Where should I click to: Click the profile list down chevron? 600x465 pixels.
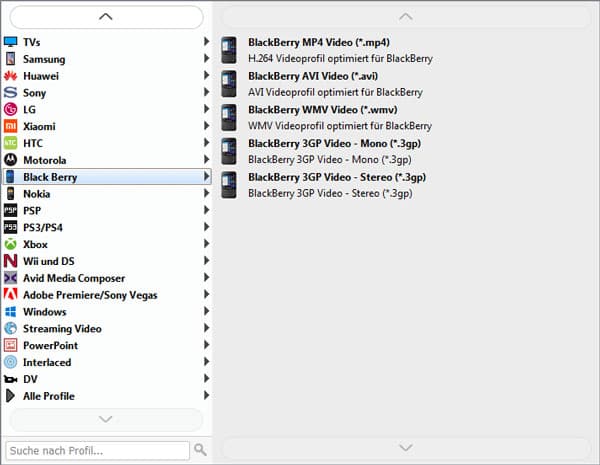(405, 447)
